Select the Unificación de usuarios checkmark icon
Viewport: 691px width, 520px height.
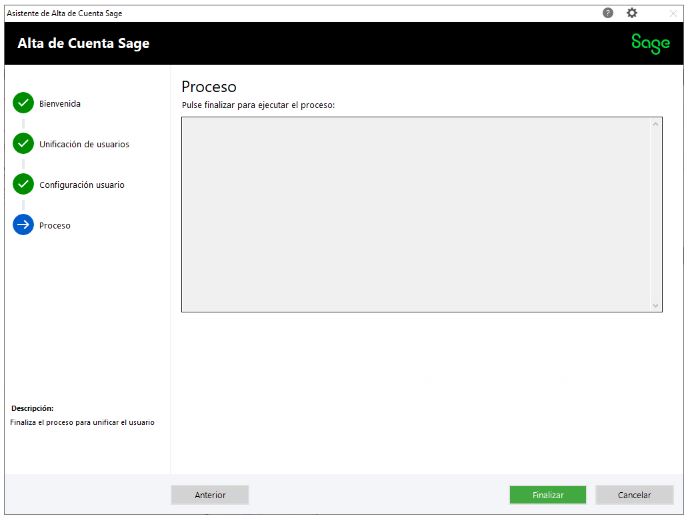coord(23,144)
